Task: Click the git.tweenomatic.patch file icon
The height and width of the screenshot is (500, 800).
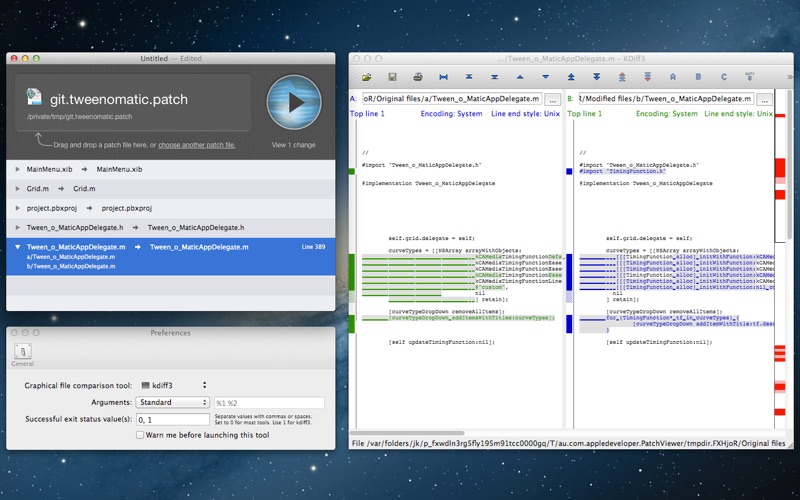Action: (x=34, y=97)
